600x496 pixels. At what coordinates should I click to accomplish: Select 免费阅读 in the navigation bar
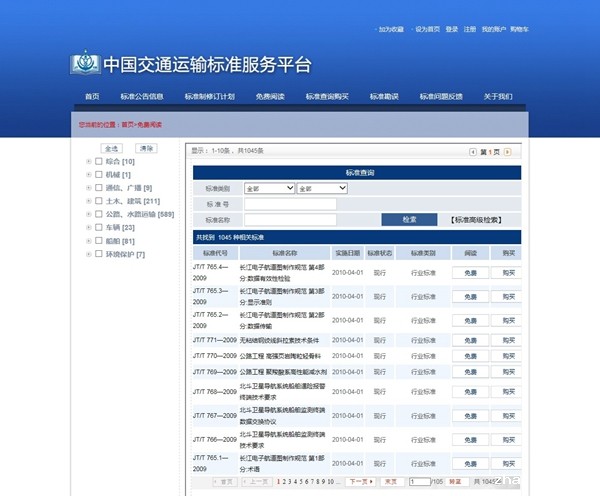pyautogui.click(x=270, y=97)
